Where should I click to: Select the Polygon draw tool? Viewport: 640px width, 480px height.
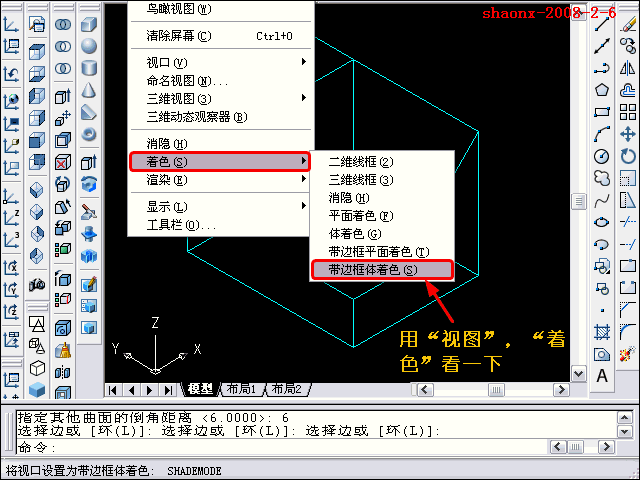(602, 90)
